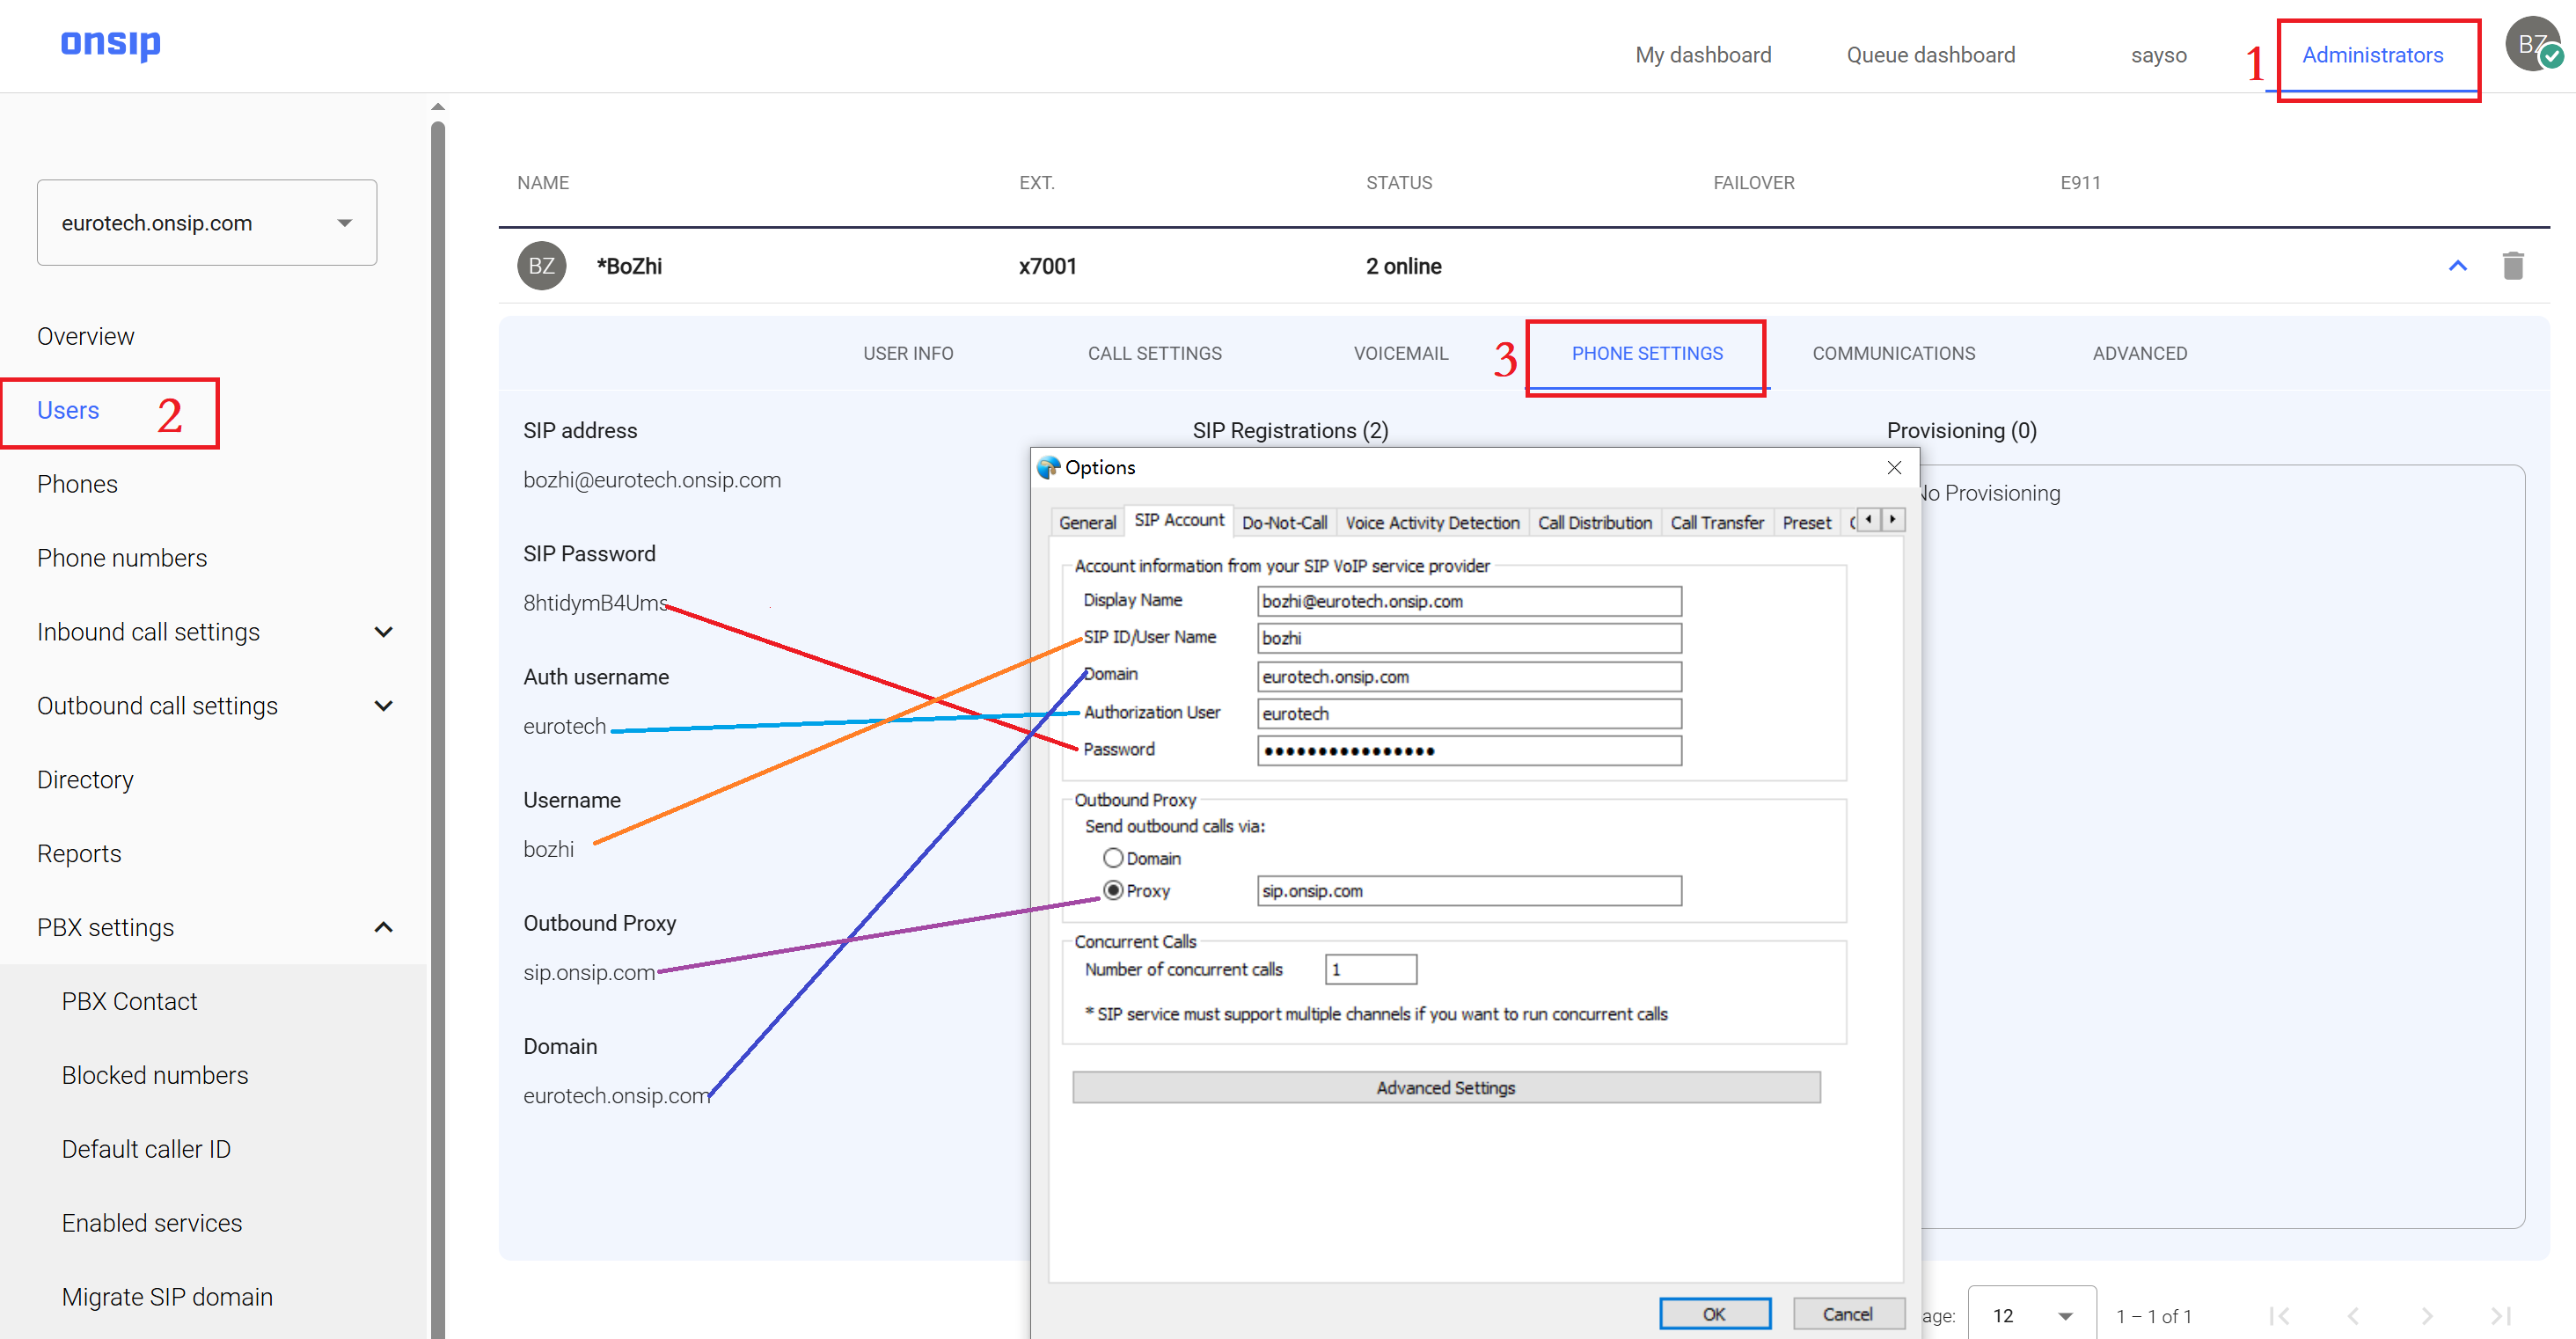
Task: Open Blocked numbers settings
Action: (x=155, y=1075)
